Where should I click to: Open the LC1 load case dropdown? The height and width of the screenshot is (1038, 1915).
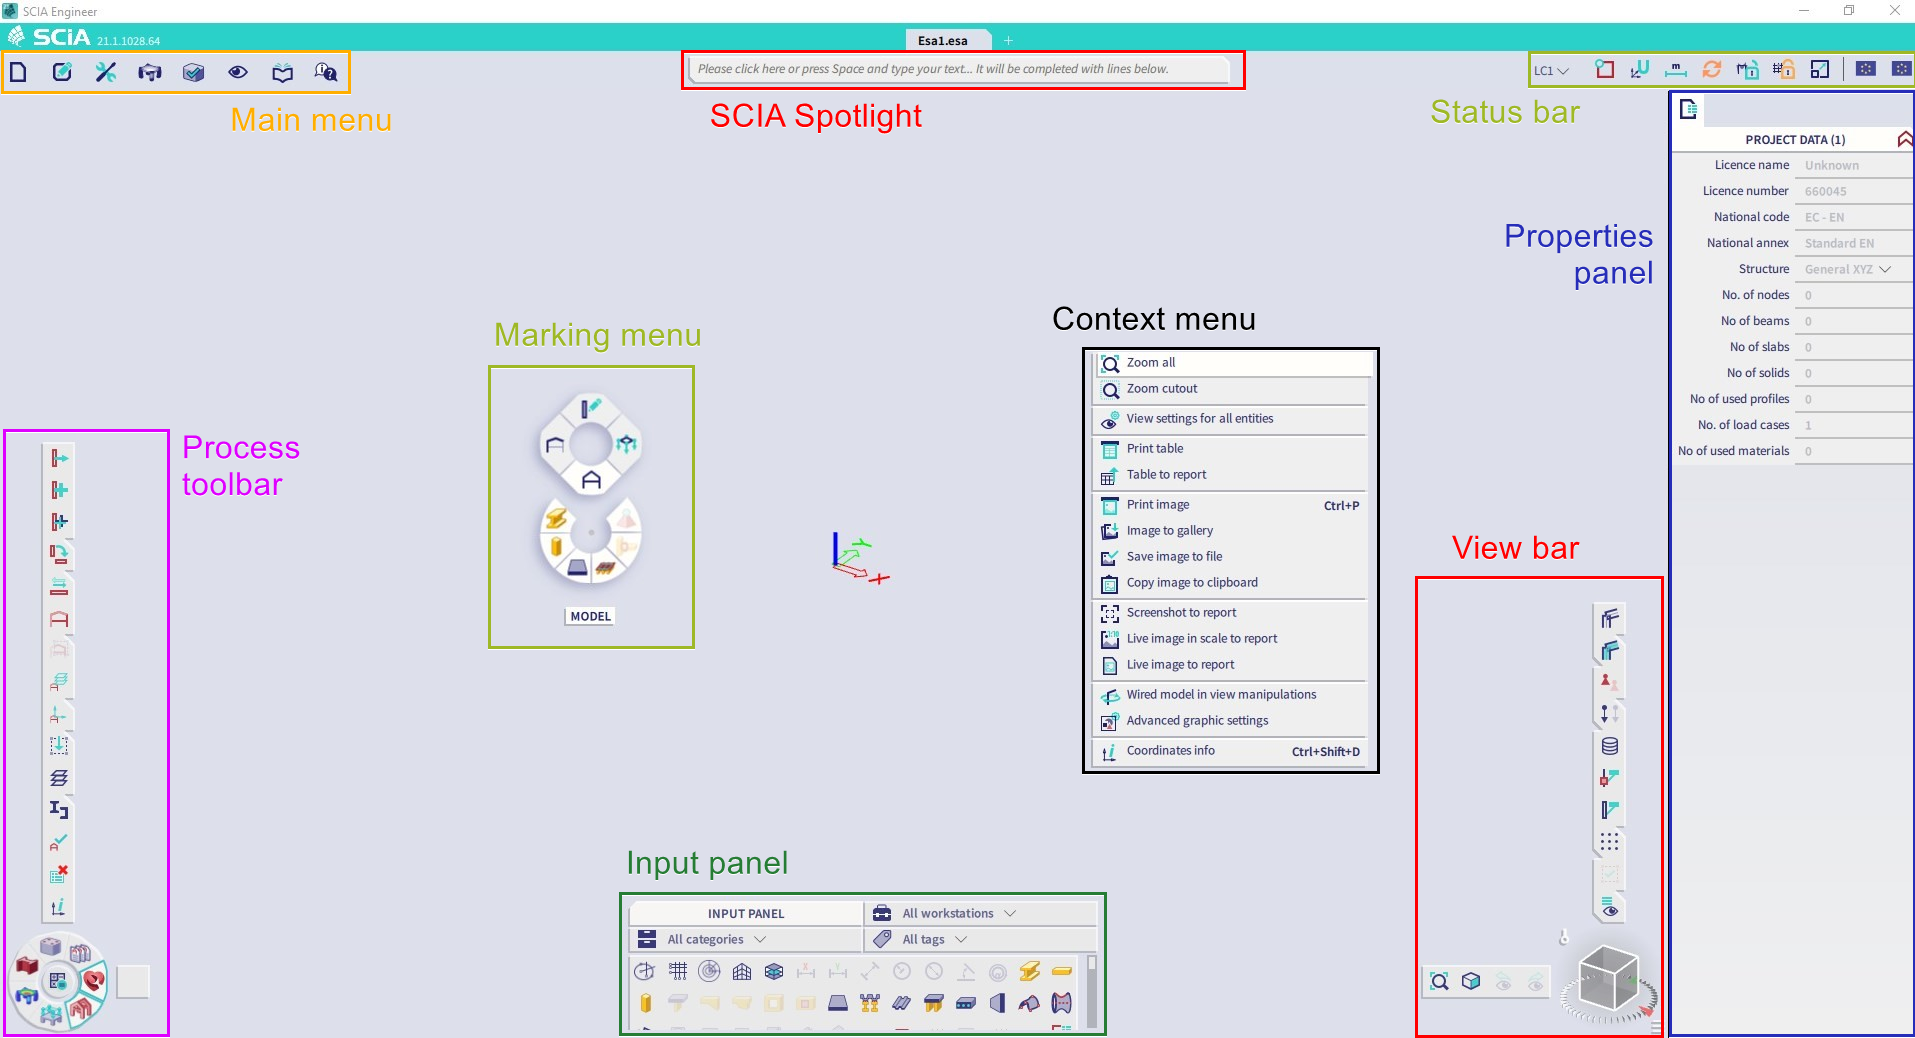(x=1551, y=70)
